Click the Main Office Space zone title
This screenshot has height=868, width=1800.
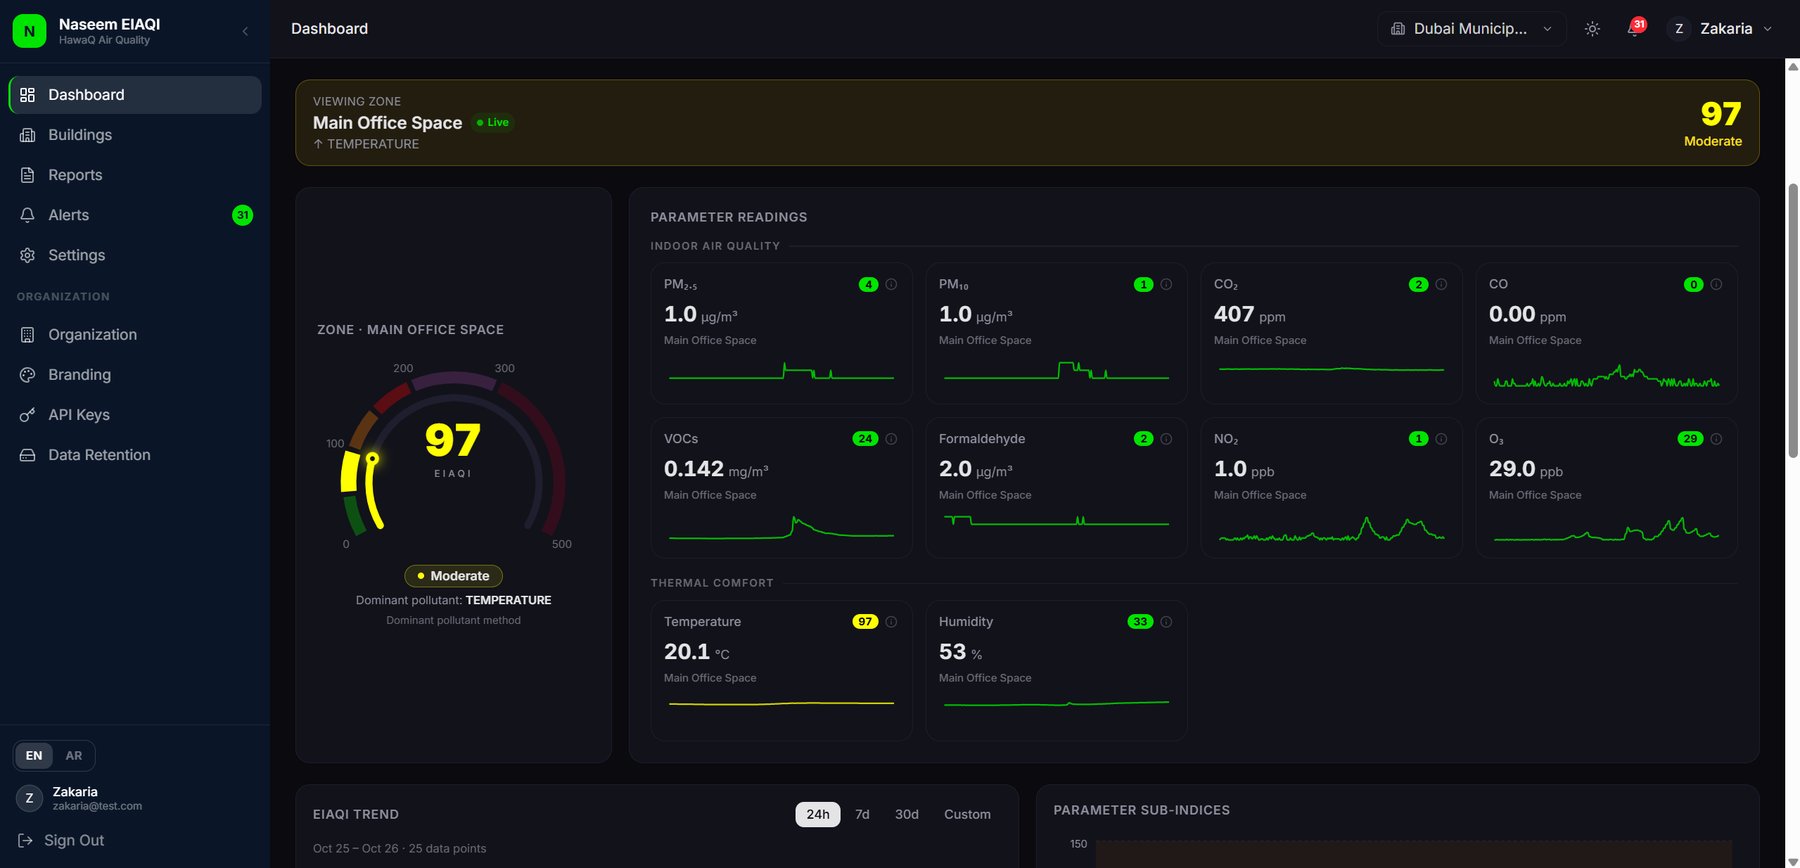click(387, 123)
